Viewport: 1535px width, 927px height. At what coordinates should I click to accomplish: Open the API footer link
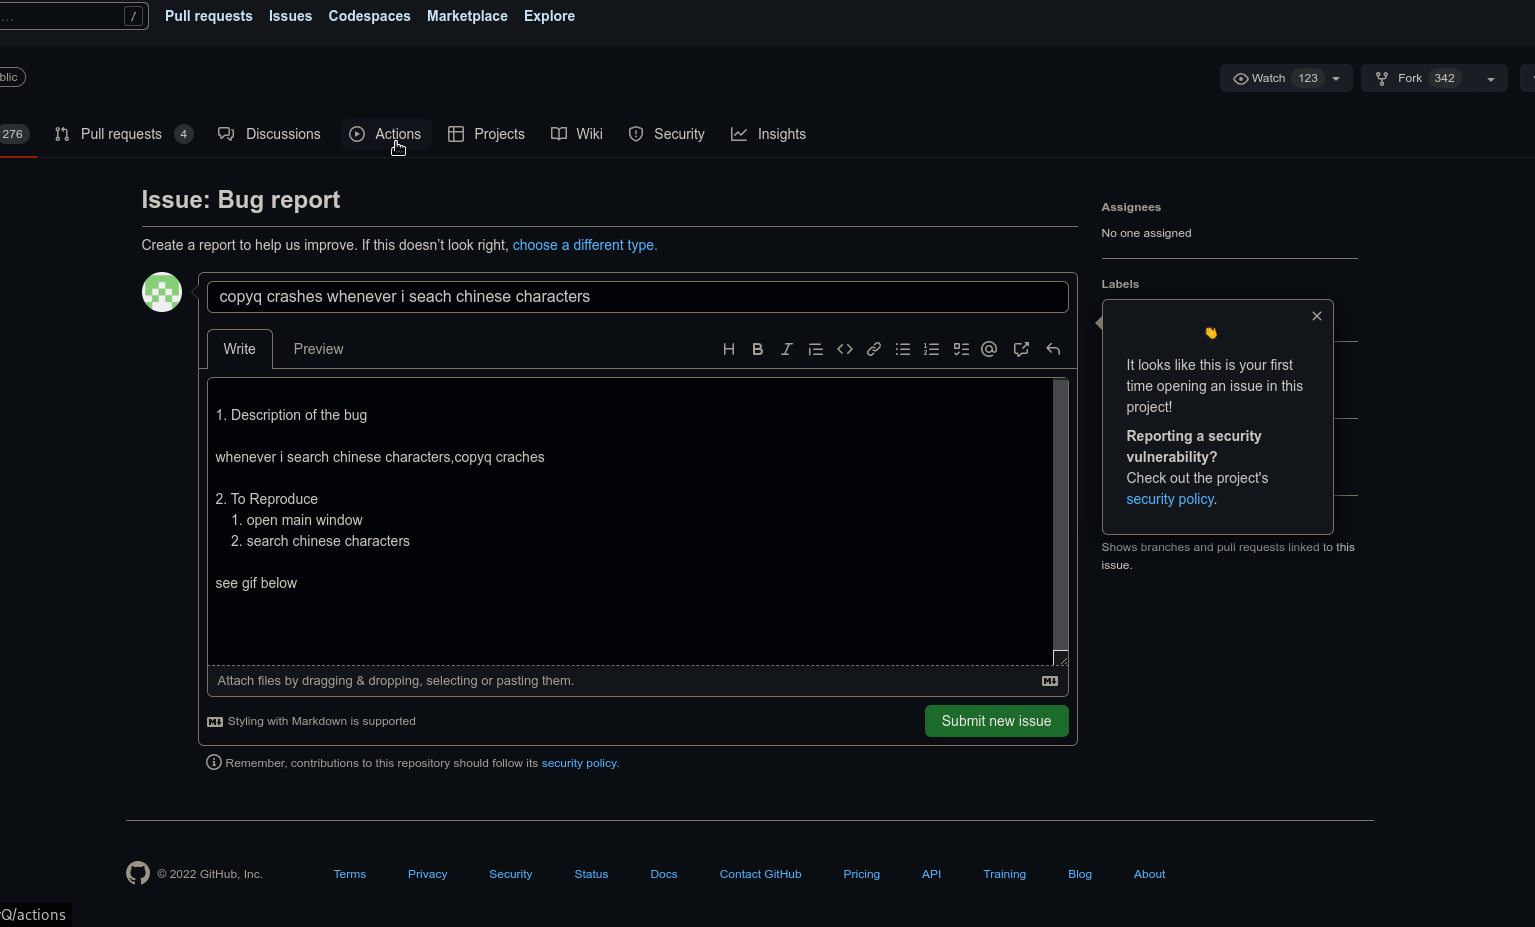tap(931, 874)
